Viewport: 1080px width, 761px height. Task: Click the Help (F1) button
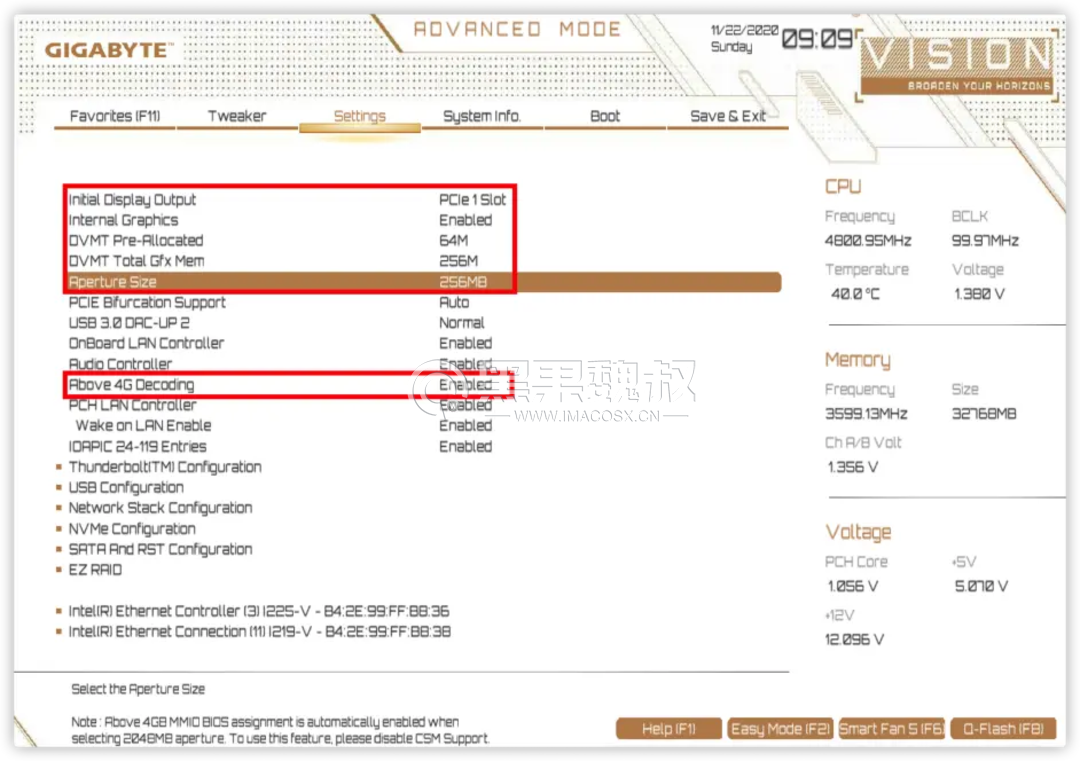coord(668,729)
